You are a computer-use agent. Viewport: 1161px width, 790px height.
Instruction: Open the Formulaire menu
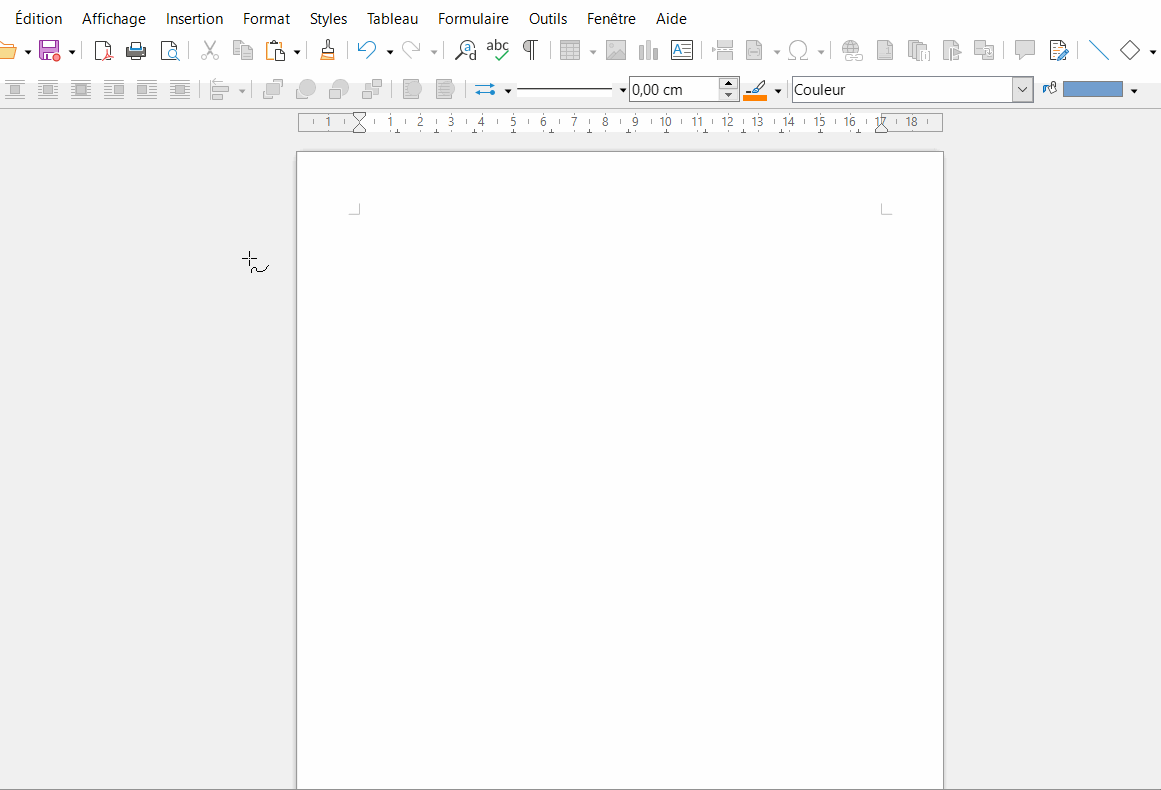473,19
